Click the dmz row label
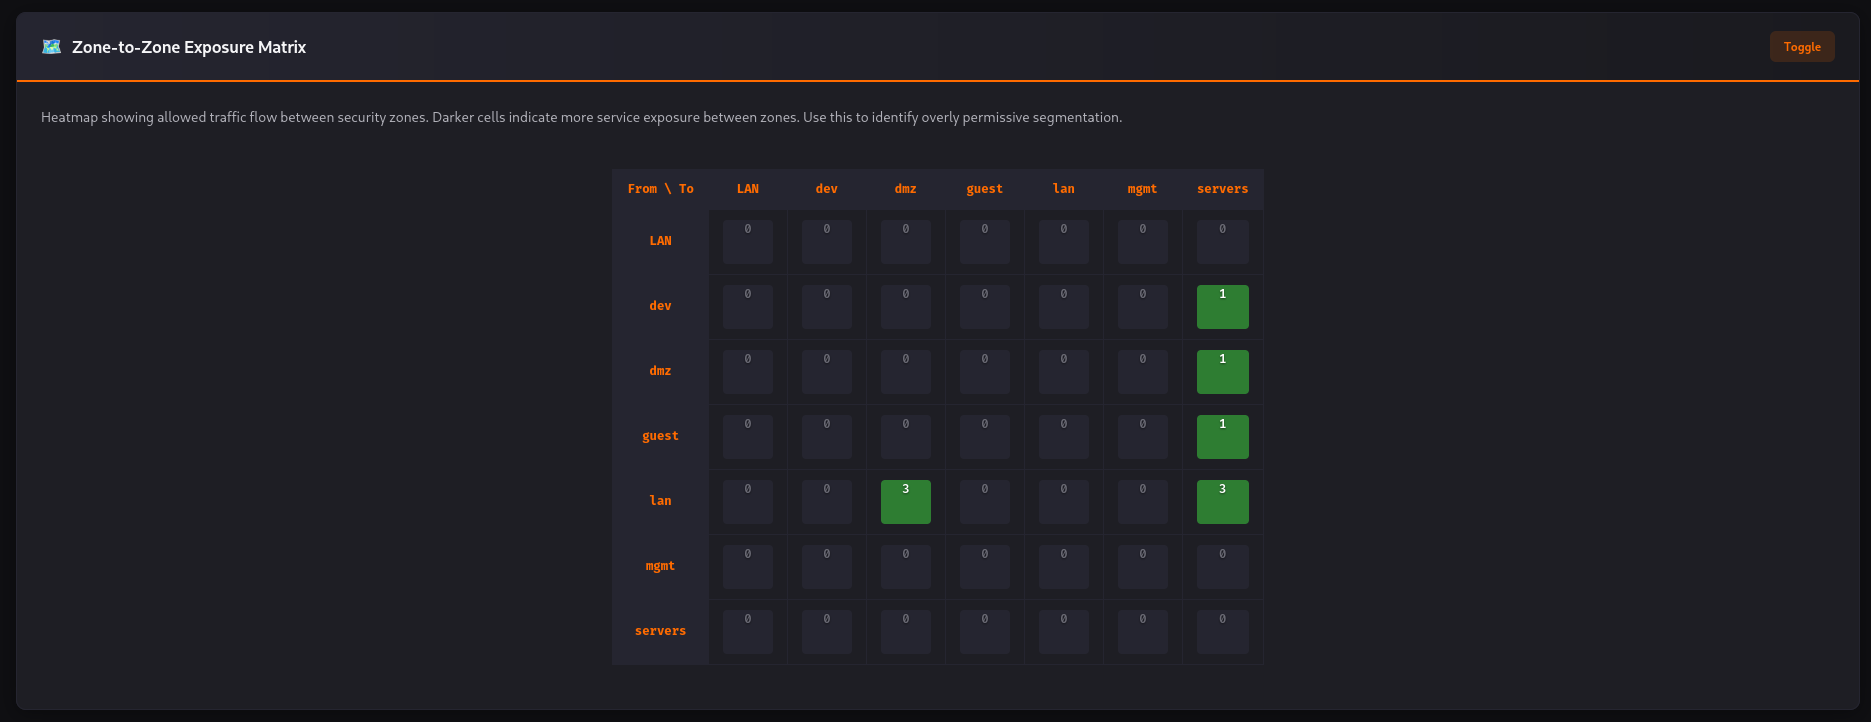The width and height of the screenshot is (1871, 722). pyautogui.click(x=660, y=371)
